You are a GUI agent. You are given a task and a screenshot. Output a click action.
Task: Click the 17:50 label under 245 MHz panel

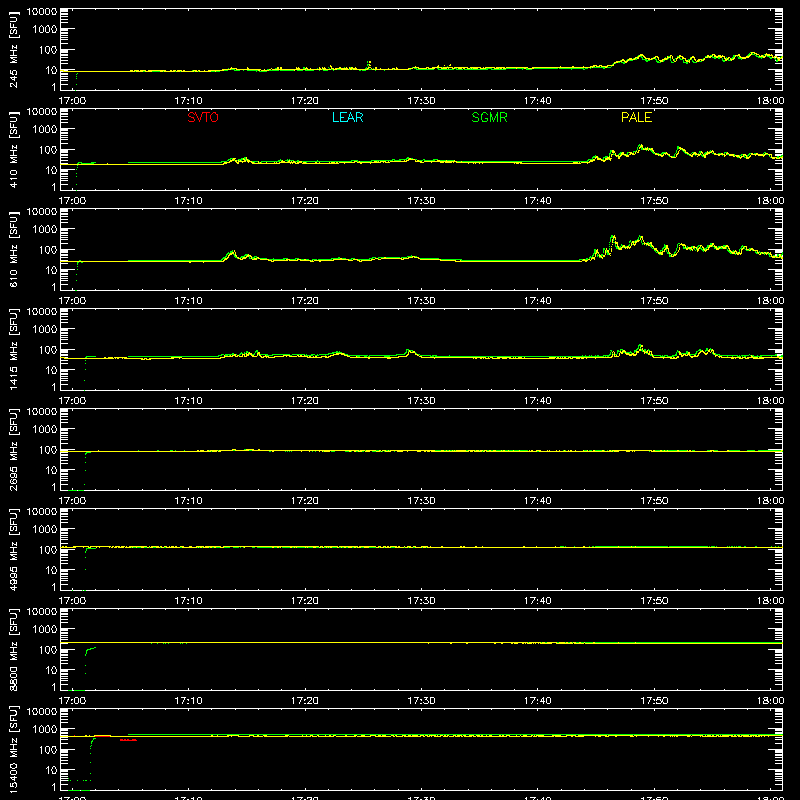(654, 101)
